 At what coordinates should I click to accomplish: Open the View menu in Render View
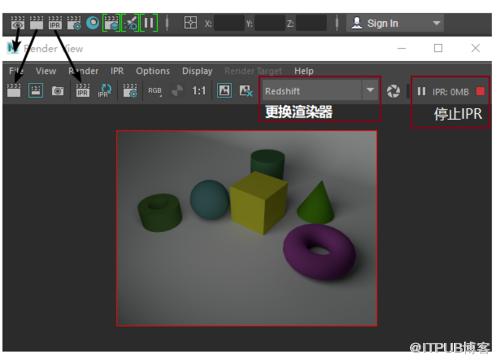[x=46, y=71]
